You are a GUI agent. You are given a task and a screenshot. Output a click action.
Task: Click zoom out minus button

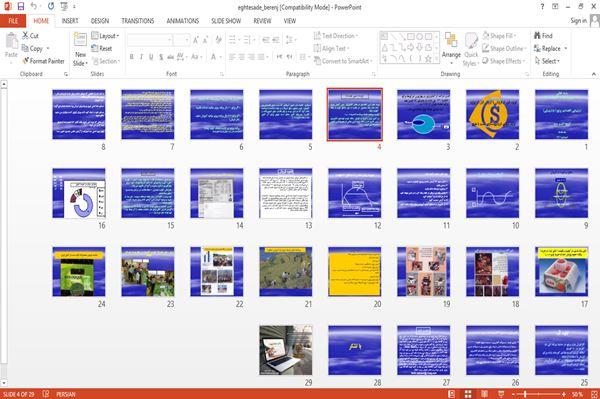(514, 394)
